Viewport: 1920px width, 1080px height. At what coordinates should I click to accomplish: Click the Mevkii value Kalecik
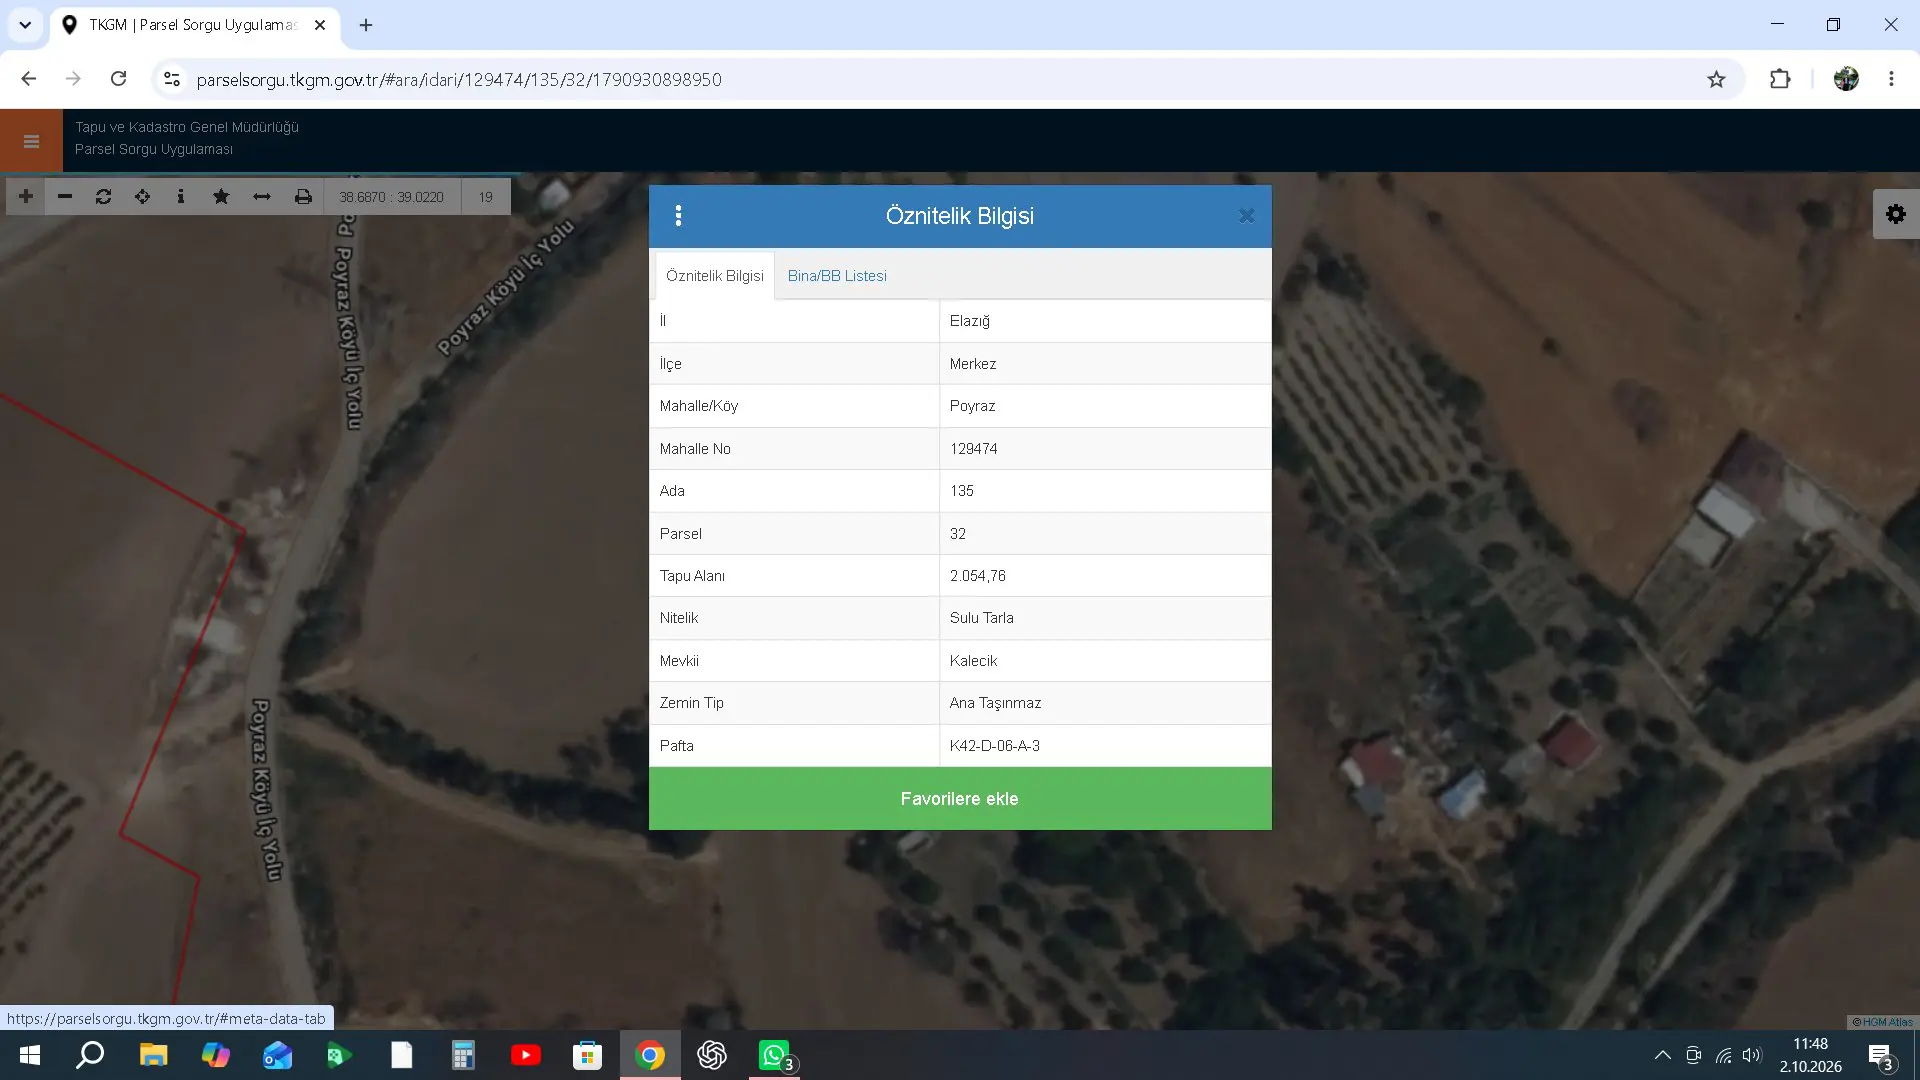click(974, 661)
